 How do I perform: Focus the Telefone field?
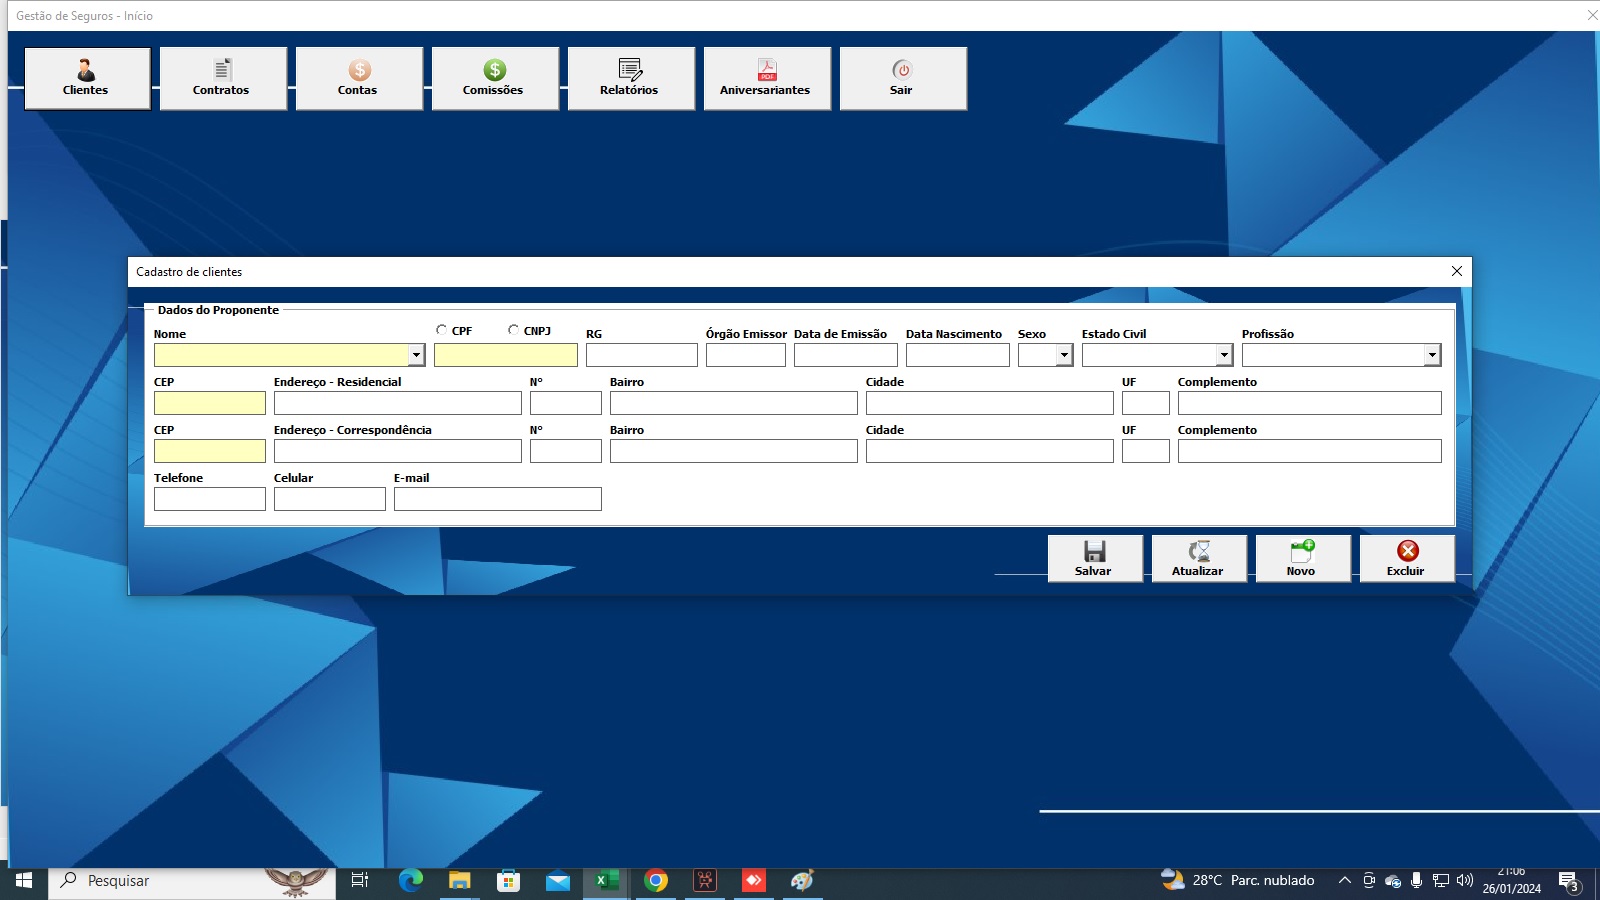click(x=210, y=499)
